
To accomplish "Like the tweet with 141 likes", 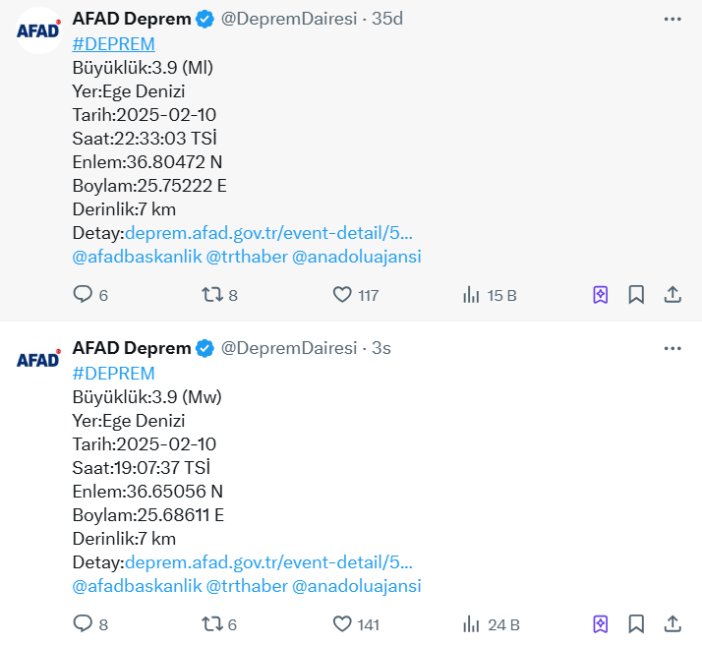I will [x=343, y=624].
